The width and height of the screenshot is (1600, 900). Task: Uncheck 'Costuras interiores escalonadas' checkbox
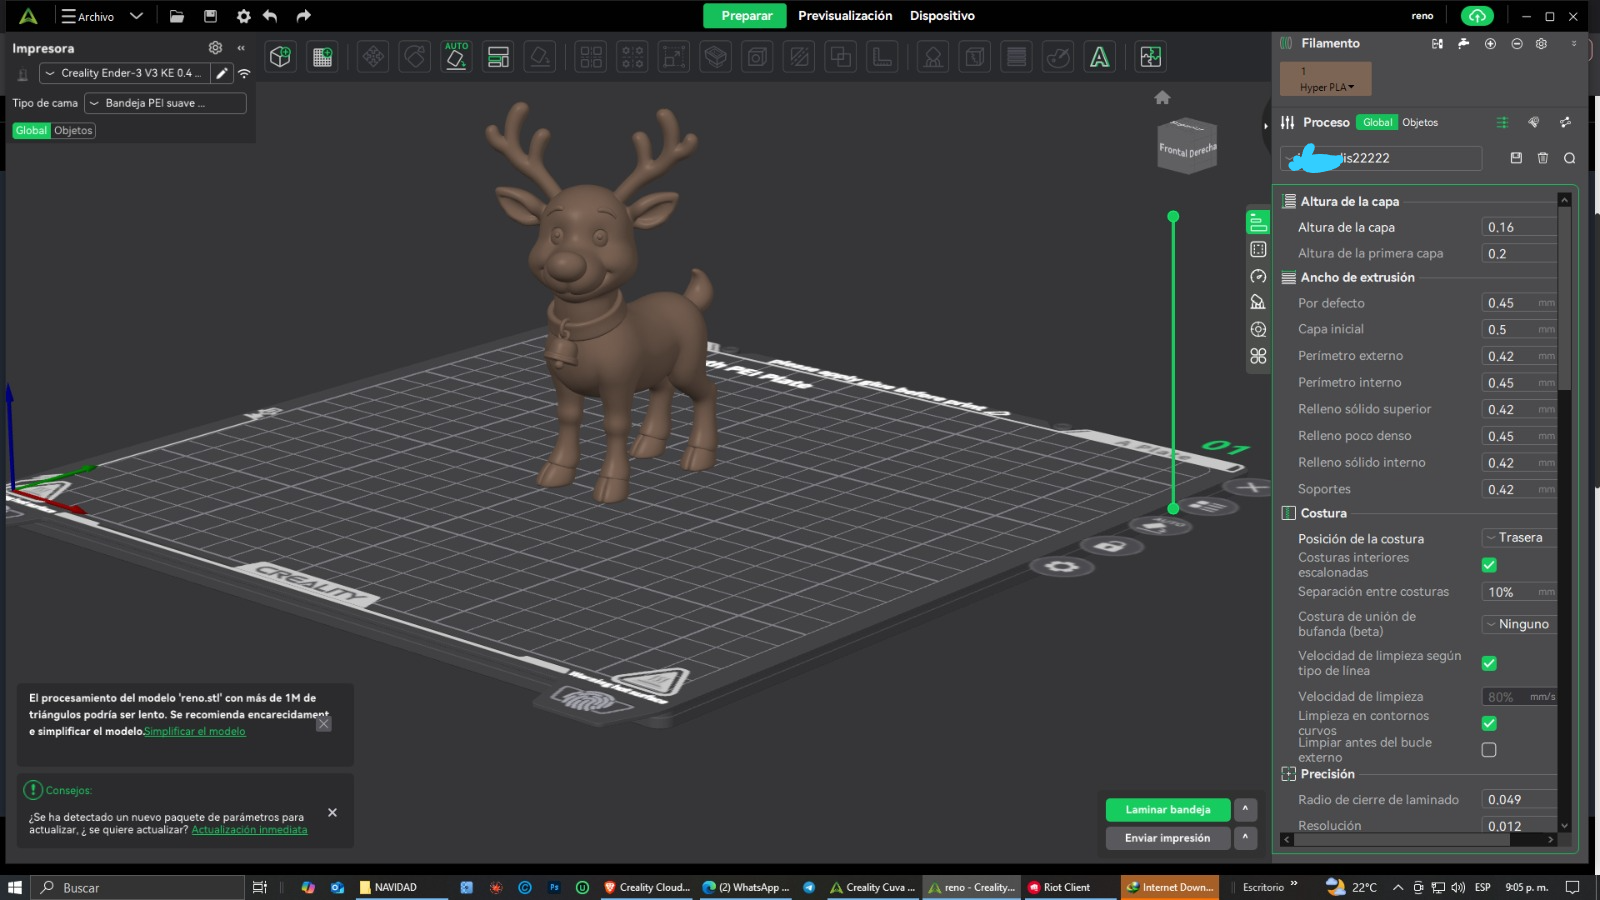pyautogui.click(x=1489, y=565)
